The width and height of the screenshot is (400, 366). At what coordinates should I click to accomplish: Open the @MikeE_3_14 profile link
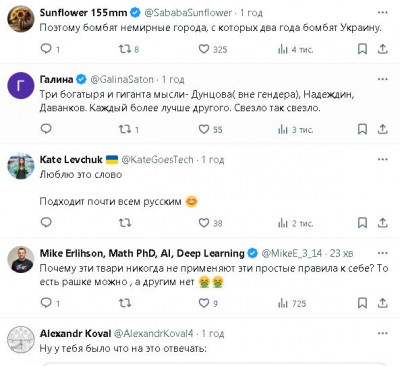point(292,253)
